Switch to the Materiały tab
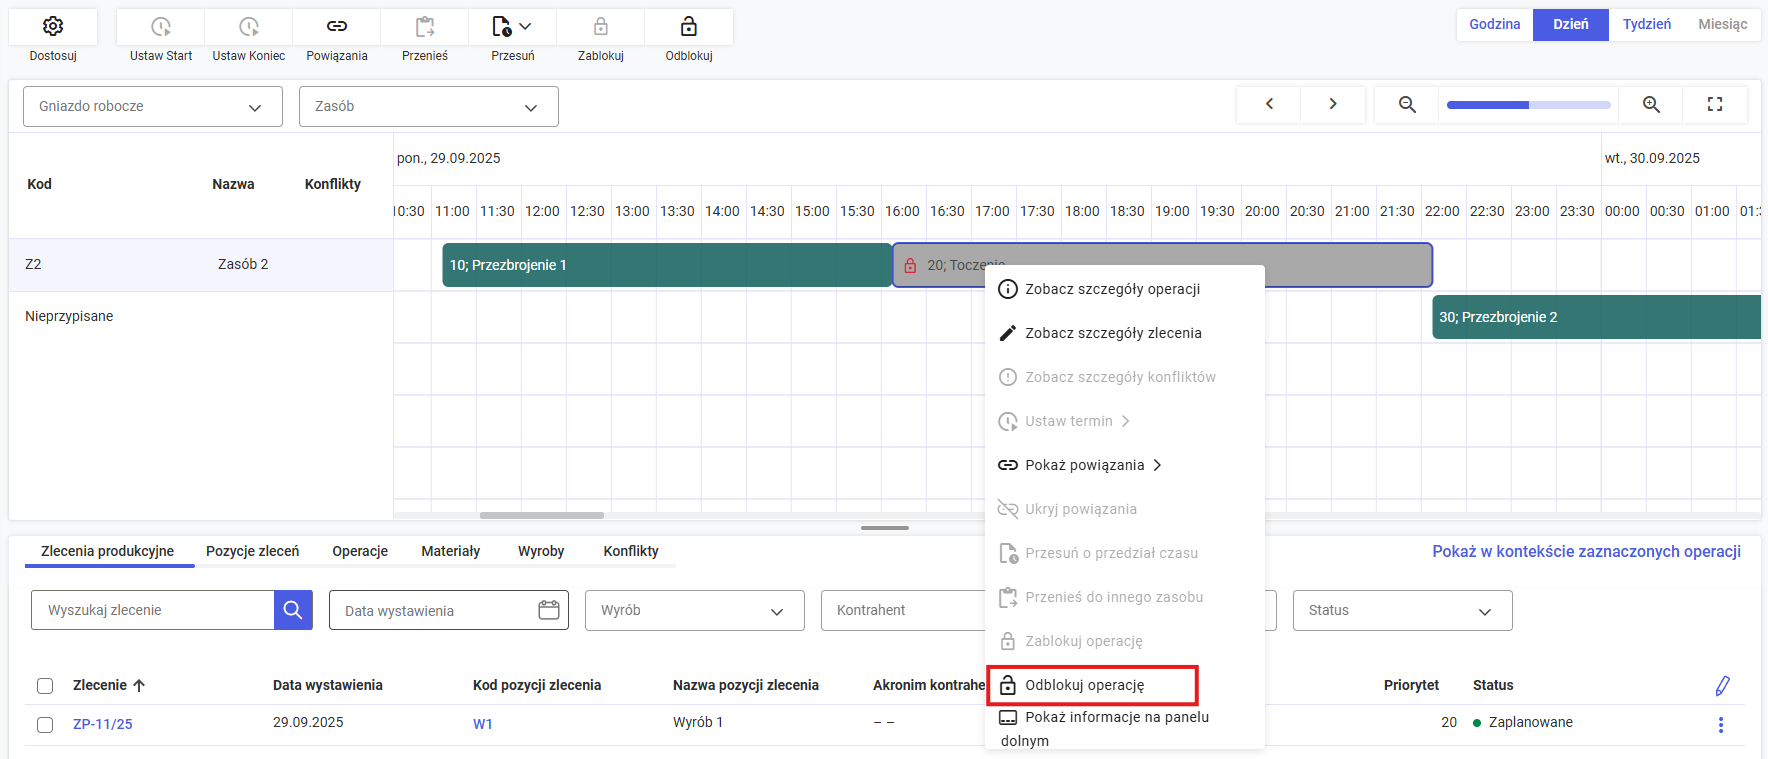 click(450, 551)
